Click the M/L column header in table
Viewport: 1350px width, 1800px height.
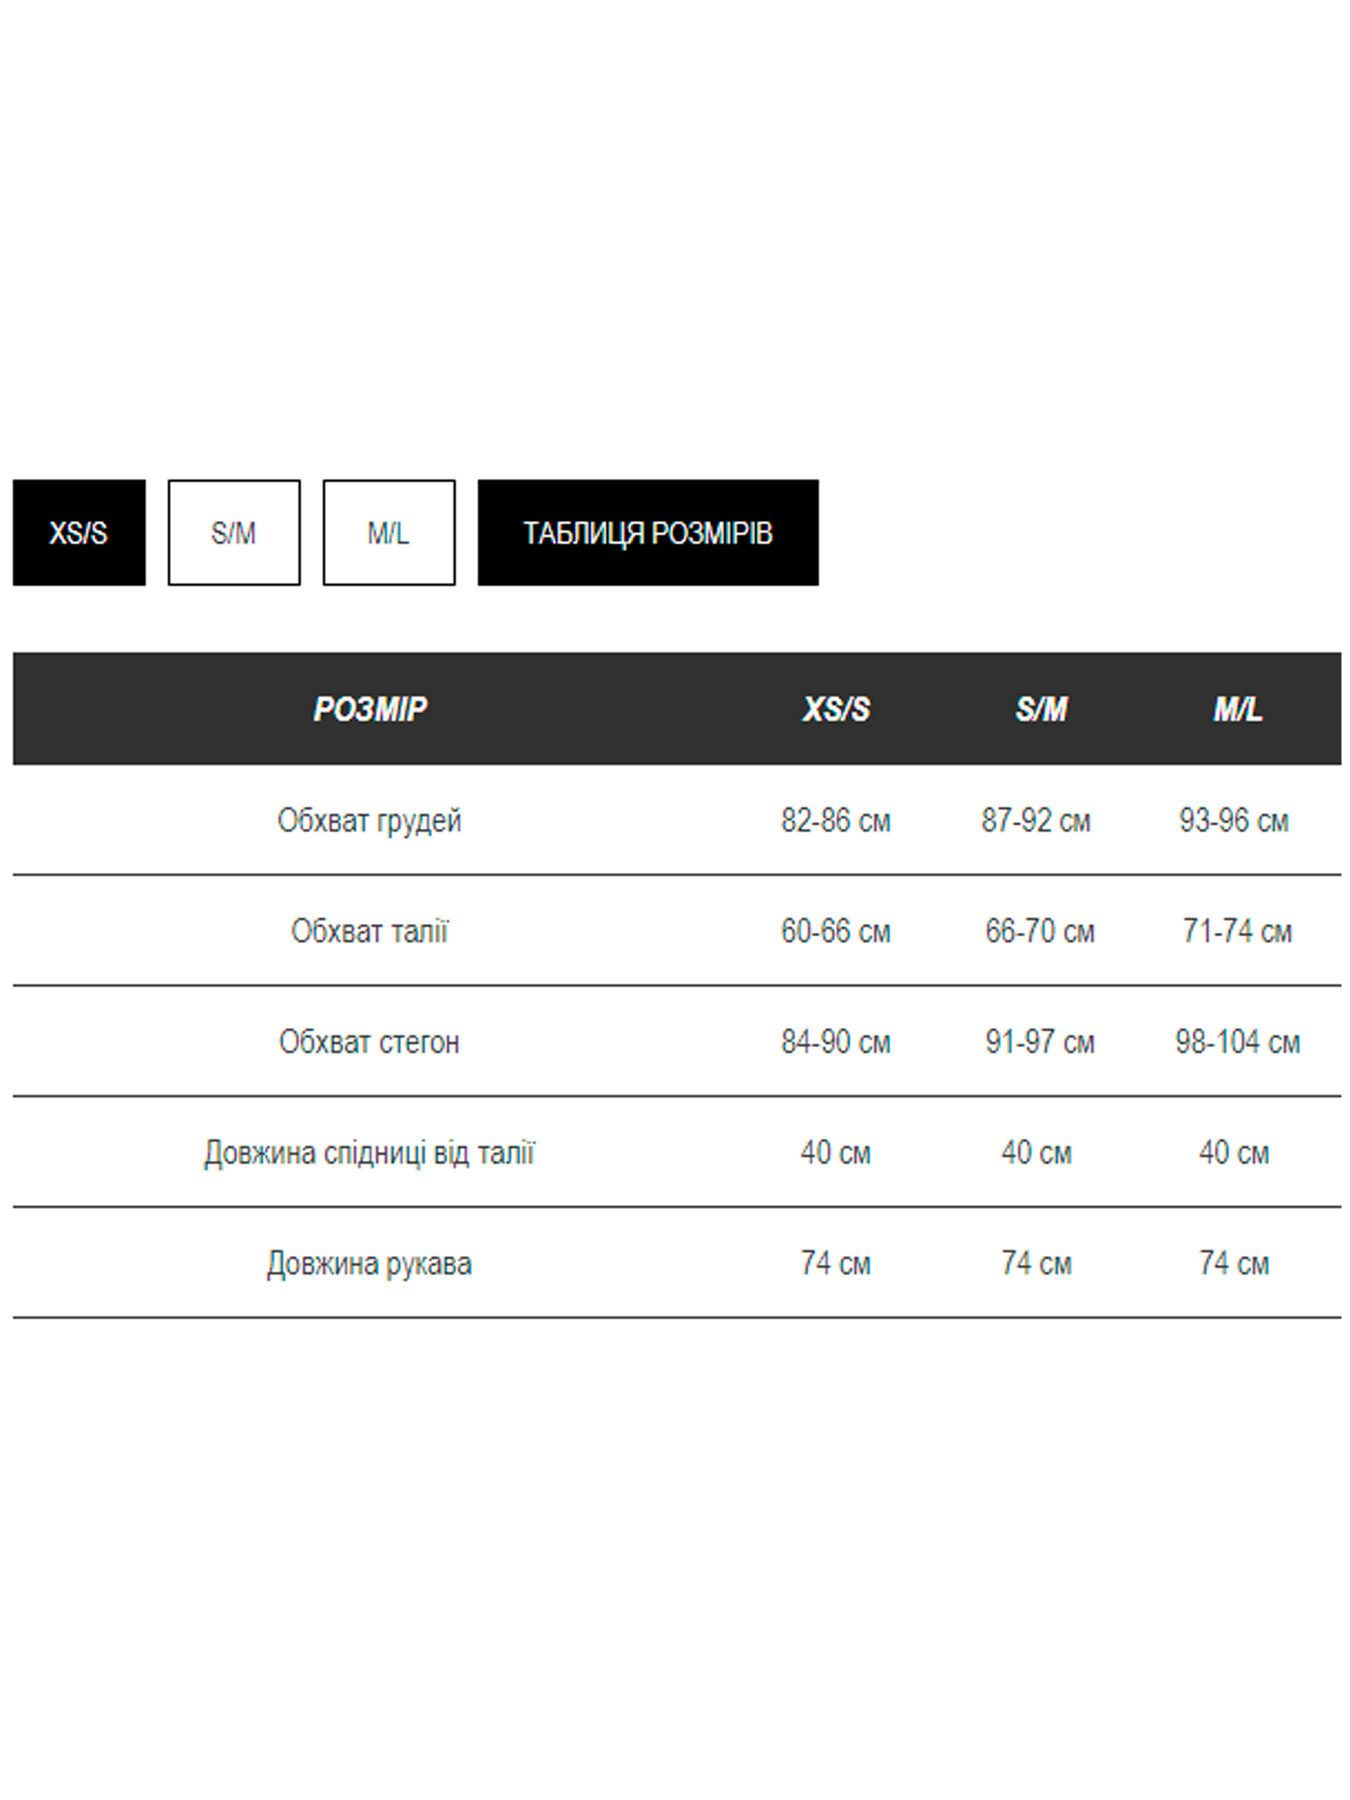[1238, 709]
